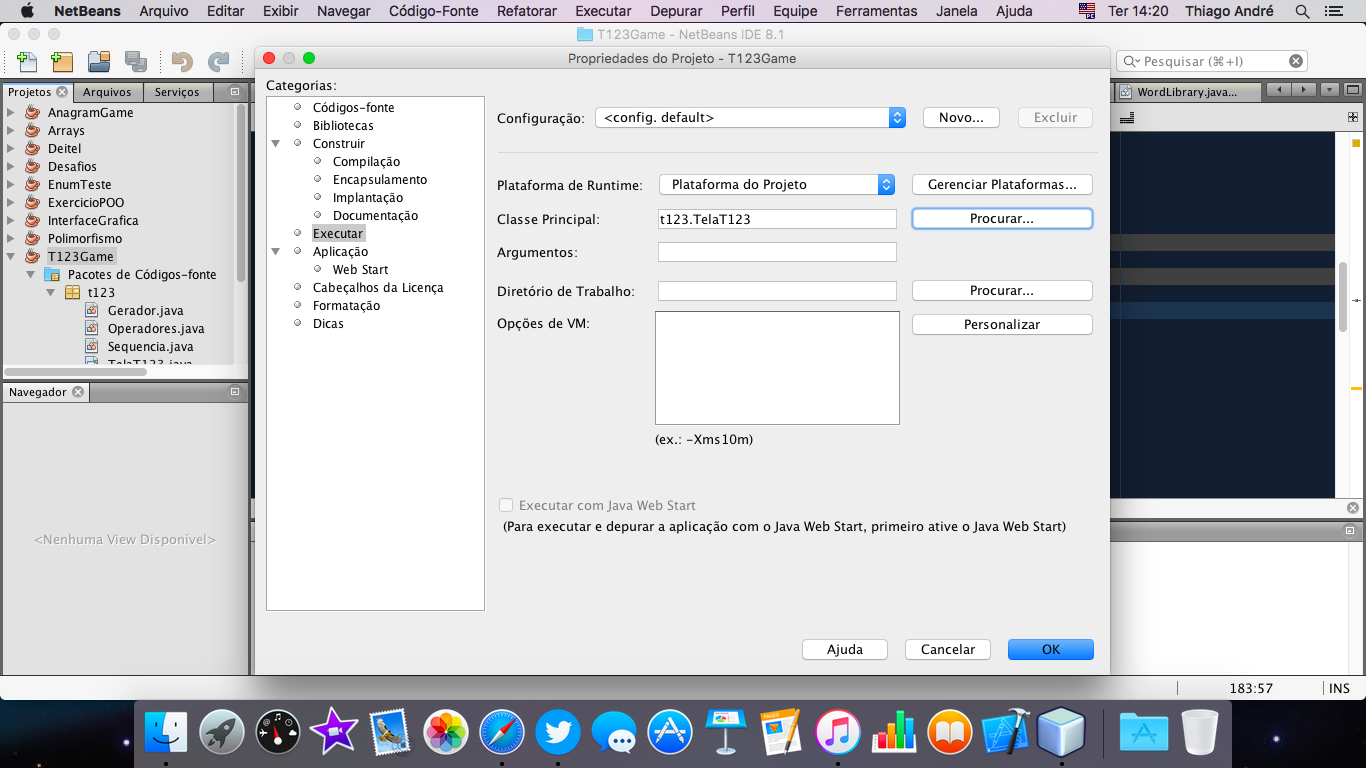Screen dimensions: 1366x768
Task: Collapse the T123Game project node
Action: click(11, 256)
